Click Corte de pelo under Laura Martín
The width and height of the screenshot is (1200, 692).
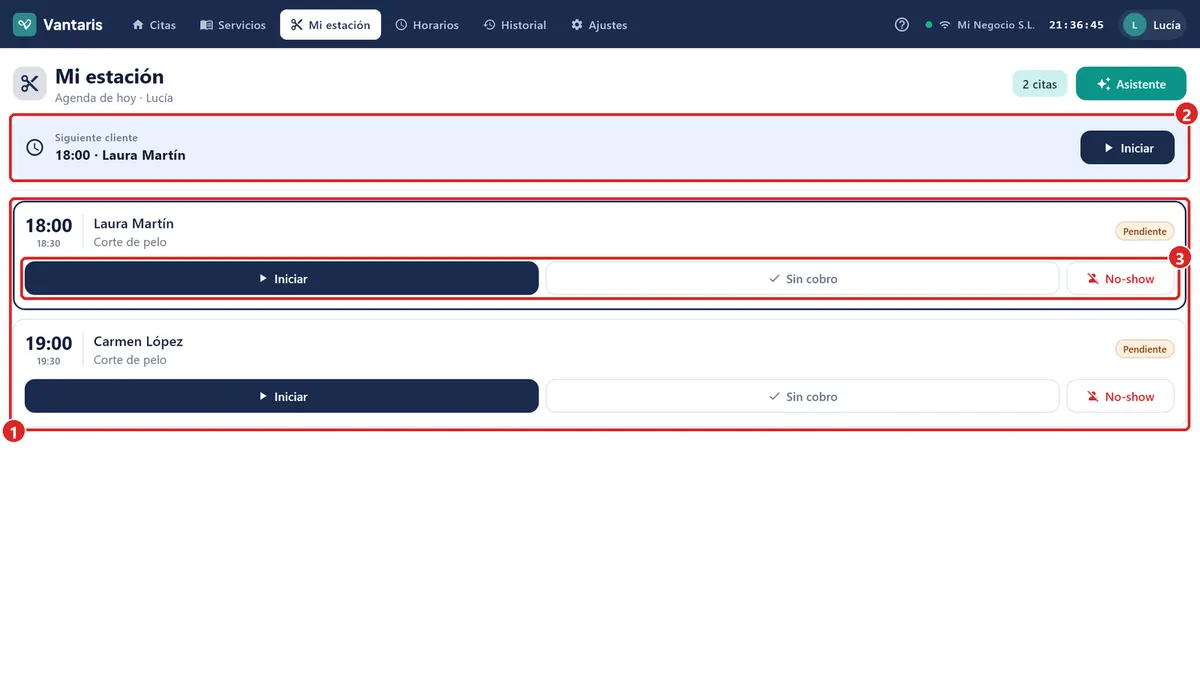[x=130, y=242]
